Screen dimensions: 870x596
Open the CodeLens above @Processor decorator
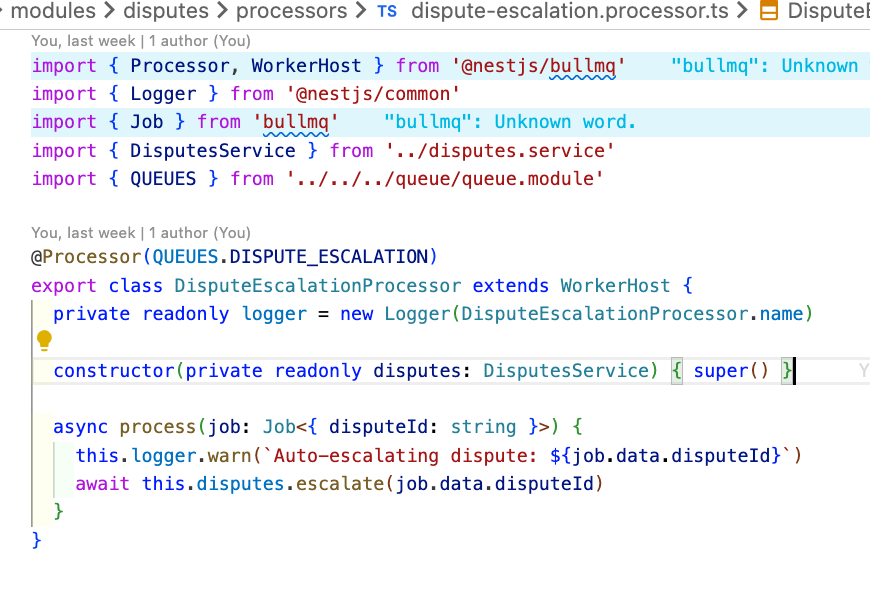click(x=141, y=233)
